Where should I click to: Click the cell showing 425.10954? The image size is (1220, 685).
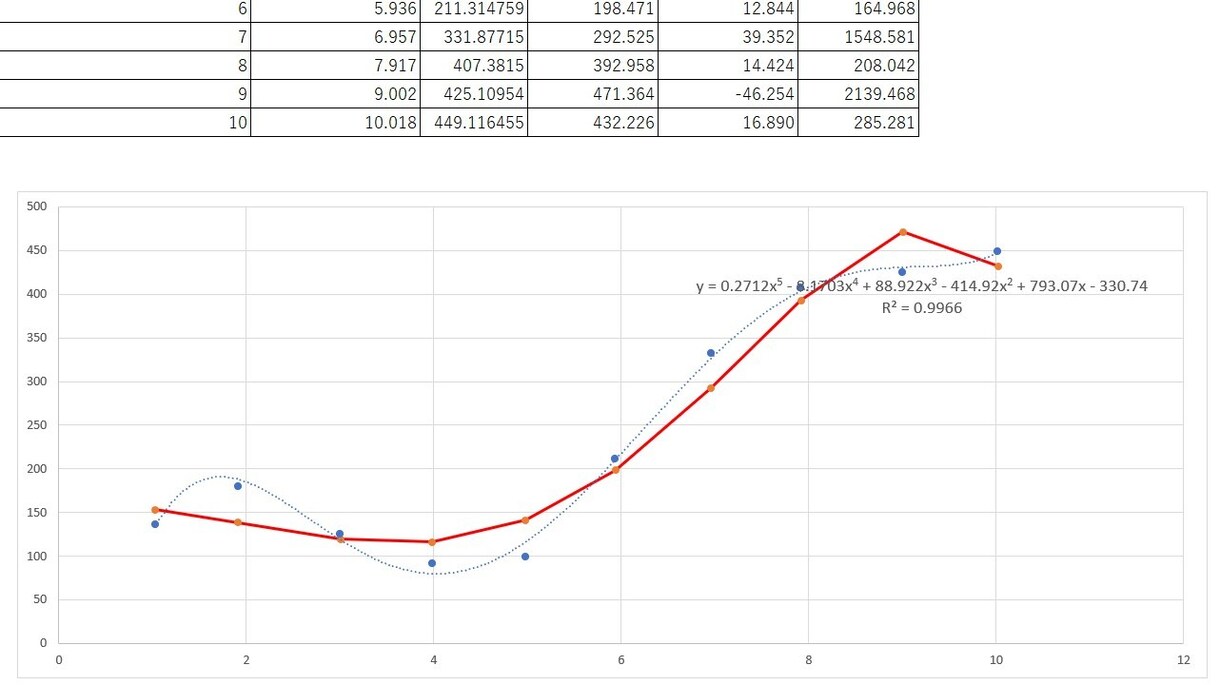[474, 94]
